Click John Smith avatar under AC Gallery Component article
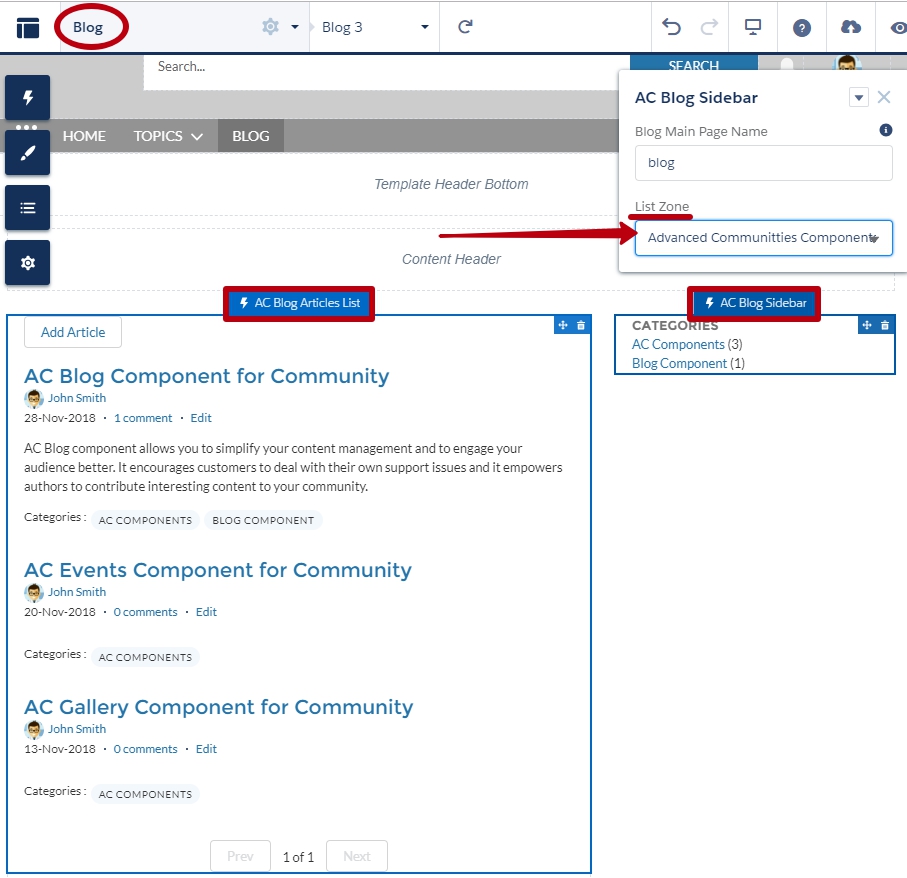This screenshot has height=878, width=907. [x=34, y=729]
